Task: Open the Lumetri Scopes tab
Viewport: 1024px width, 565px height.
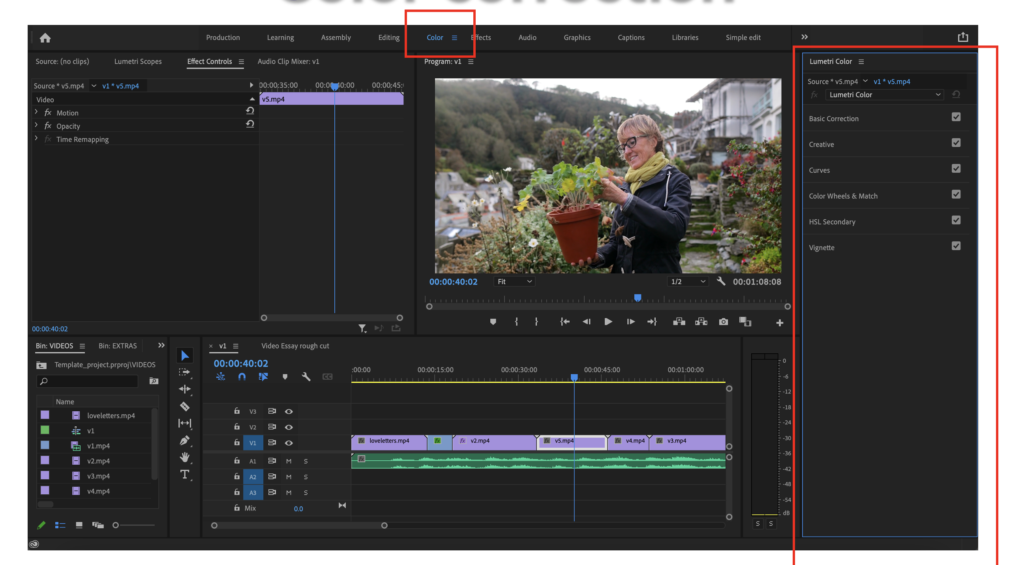Action: coord(138,62)
